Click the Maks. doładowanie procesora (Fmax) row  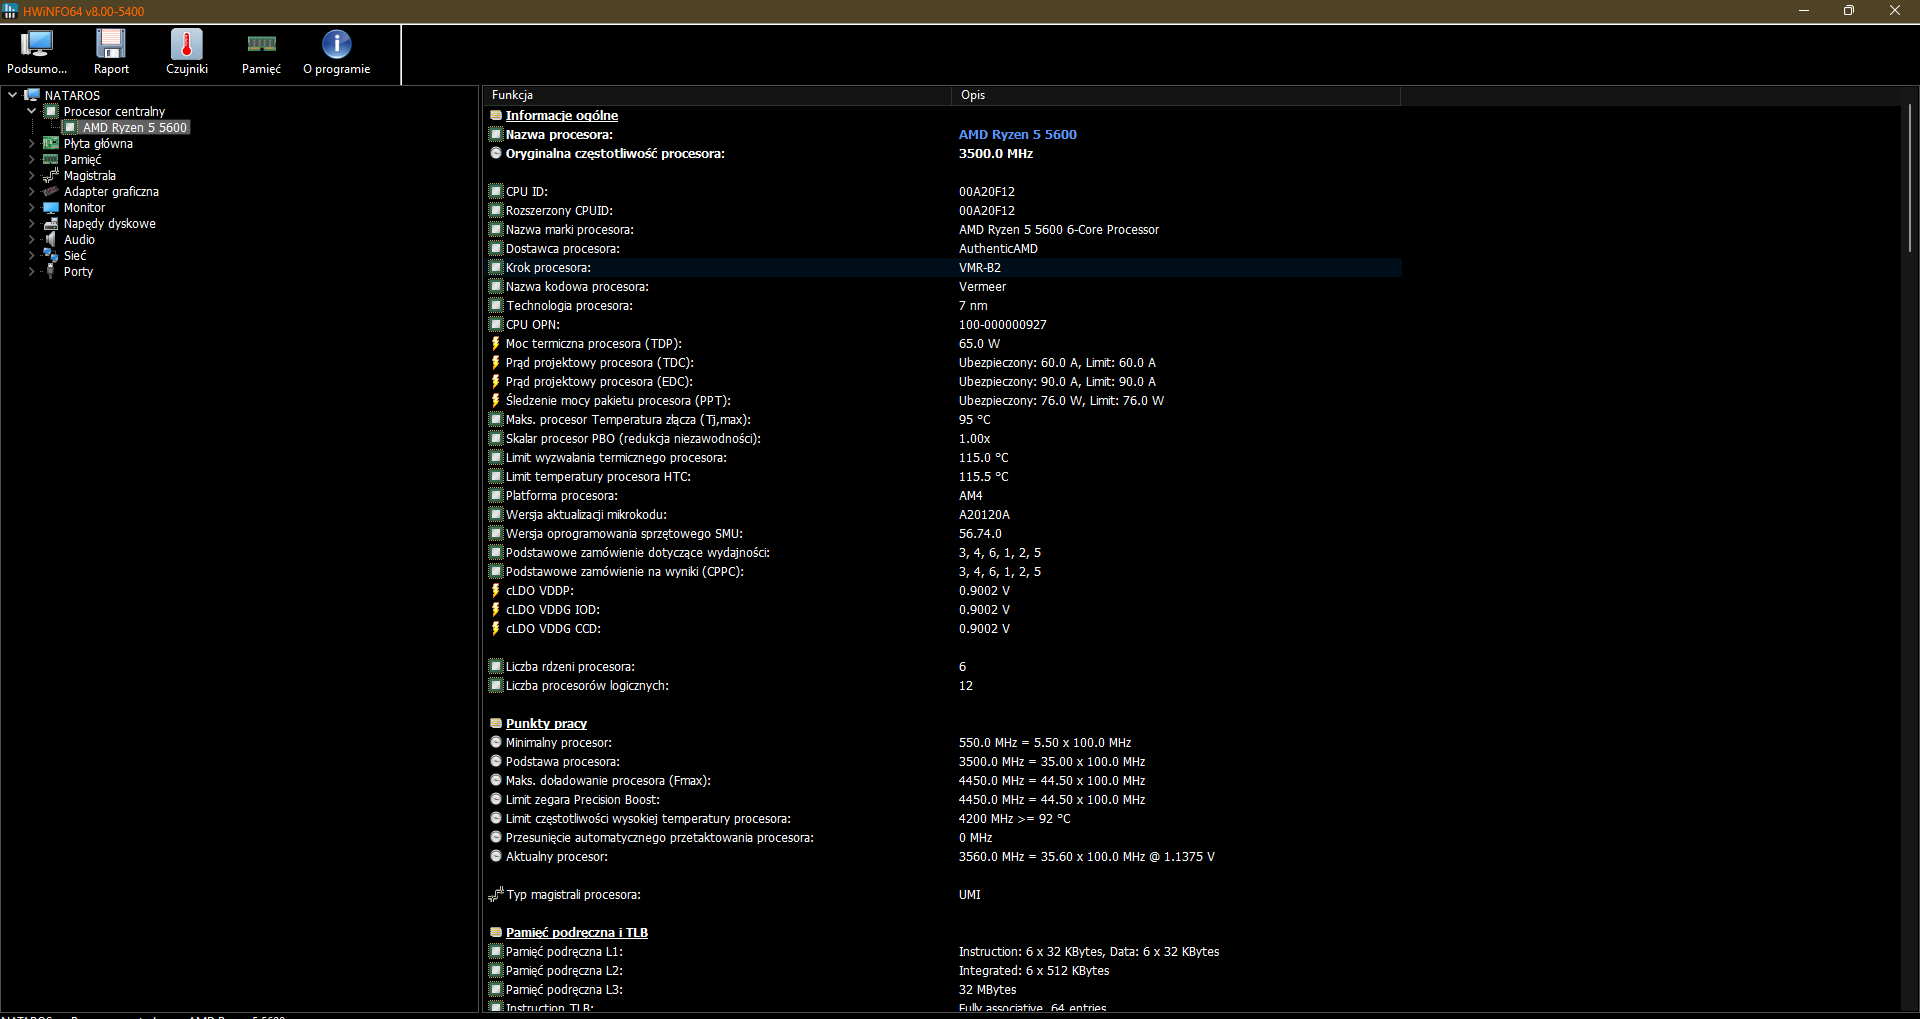(x=943, y=780)
